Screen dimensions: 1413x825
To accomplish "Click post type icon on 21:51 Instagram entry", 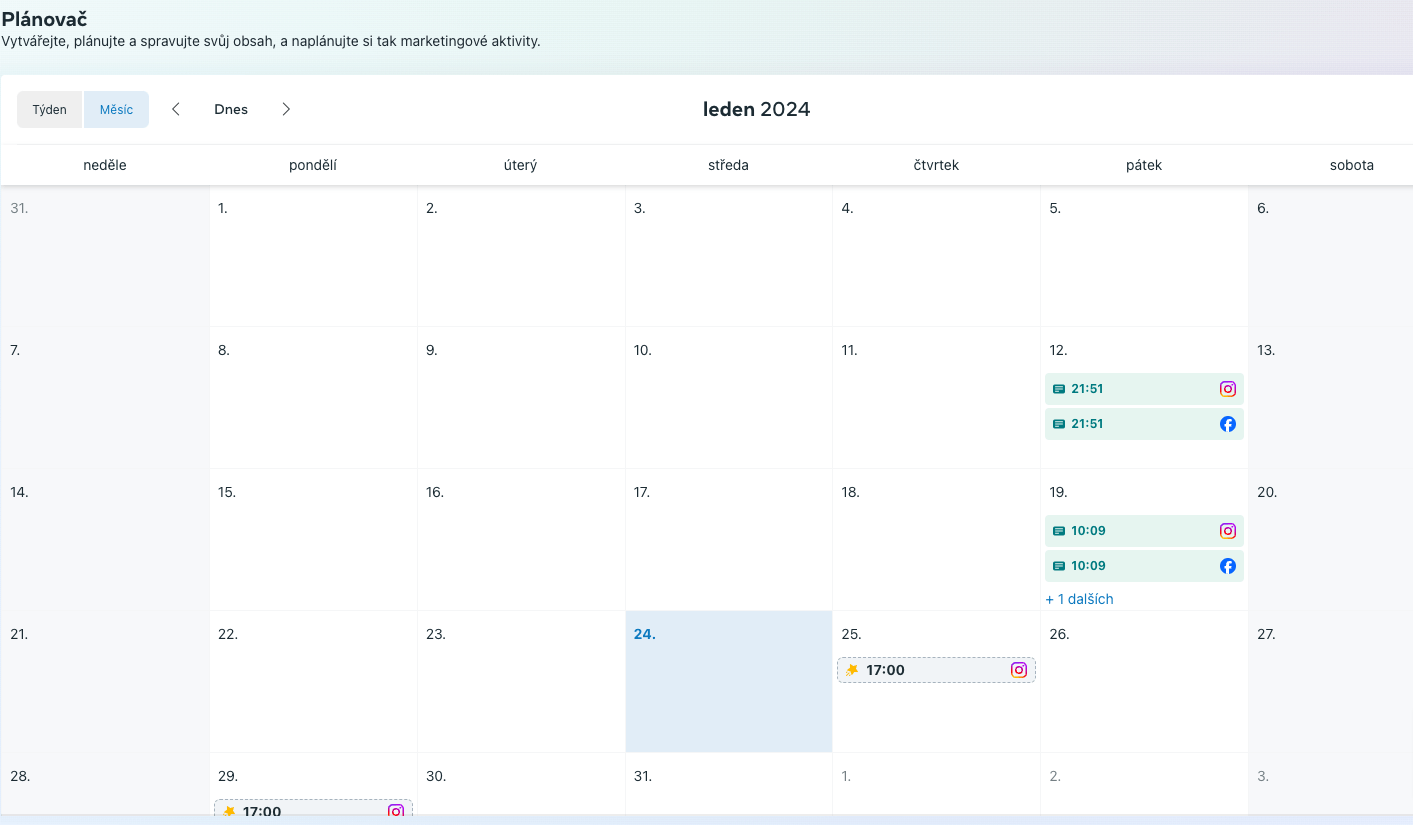I will coord(1059,389).
